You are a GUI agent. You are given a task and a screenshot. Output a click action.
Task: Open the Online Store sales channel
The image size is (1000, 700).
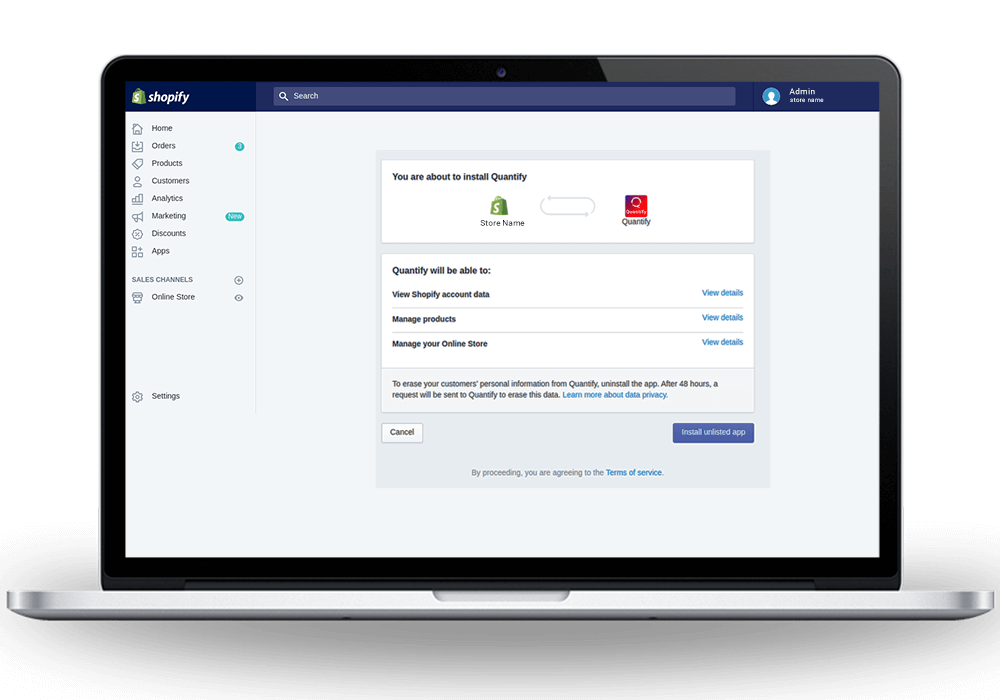(x=173, y=297)
